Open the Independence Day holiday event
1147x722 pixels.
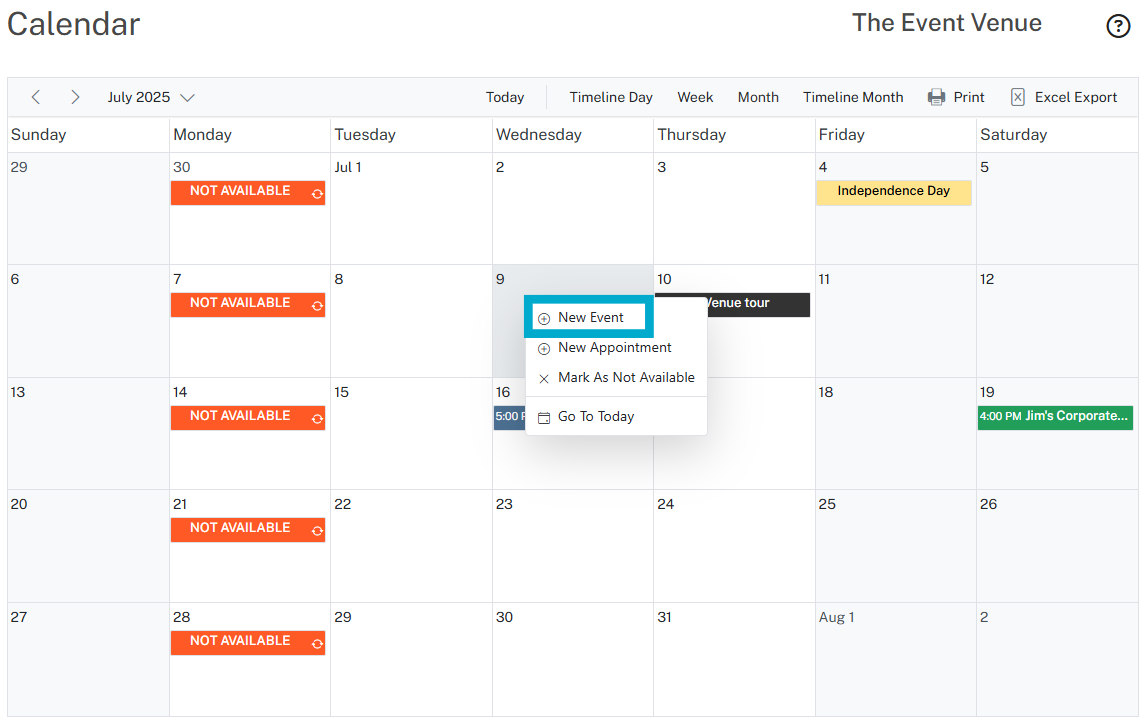[x=893, y=192]
